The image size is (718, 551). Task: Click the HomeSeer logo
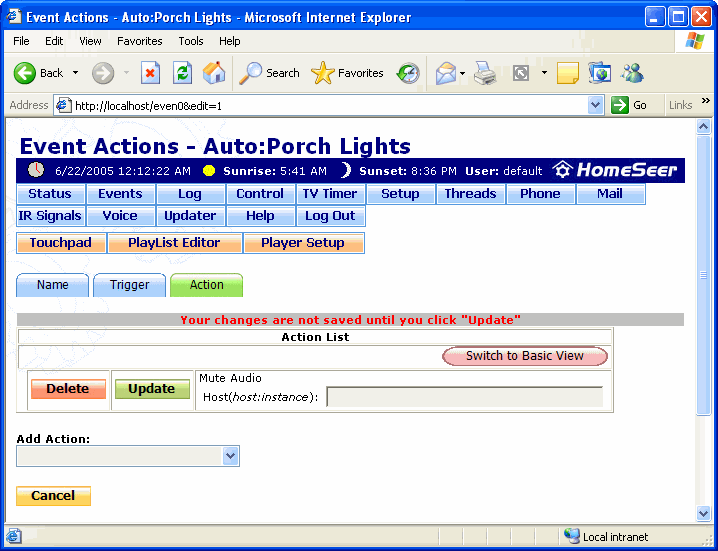[615, 170]
